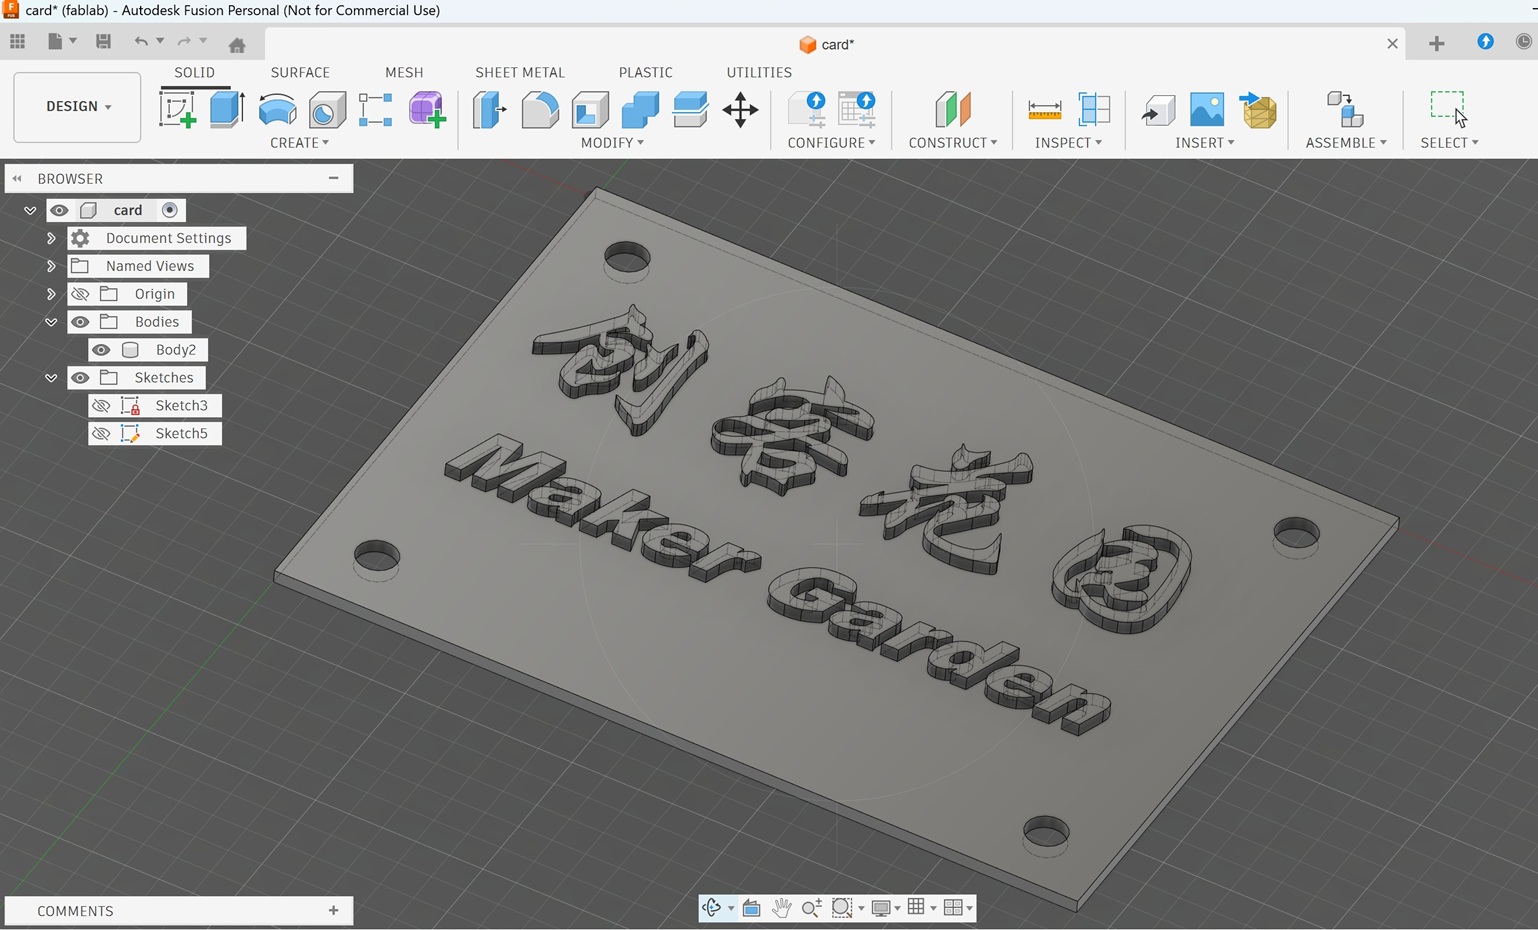This screenshot has width=1538, height=930.
Task: Select the Create Sketch tool
Action: coord(178,110)
